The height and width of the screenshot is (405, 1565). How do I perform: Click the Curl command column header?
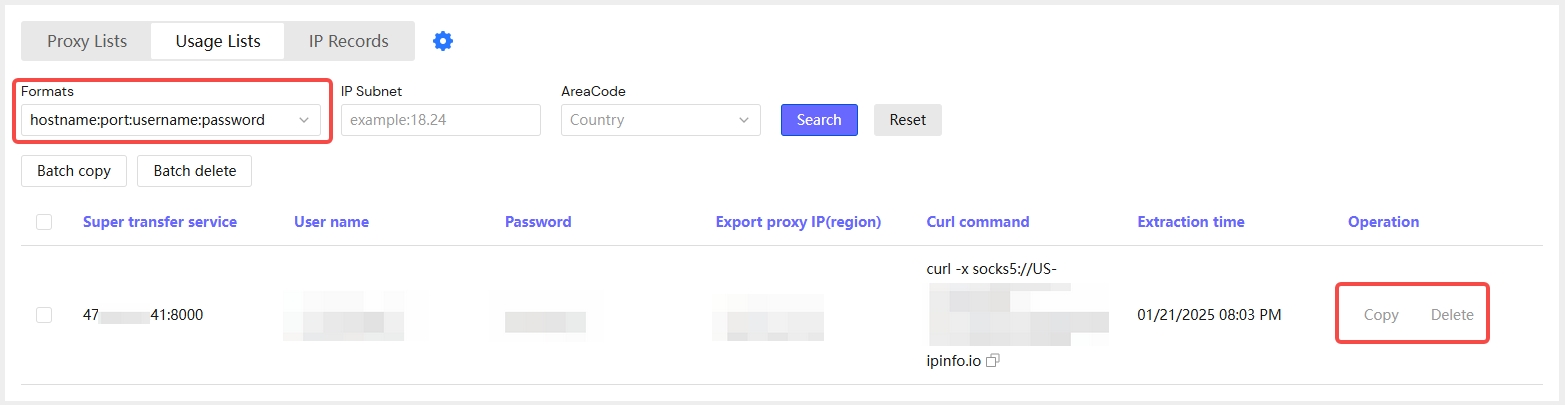(978, 222)
